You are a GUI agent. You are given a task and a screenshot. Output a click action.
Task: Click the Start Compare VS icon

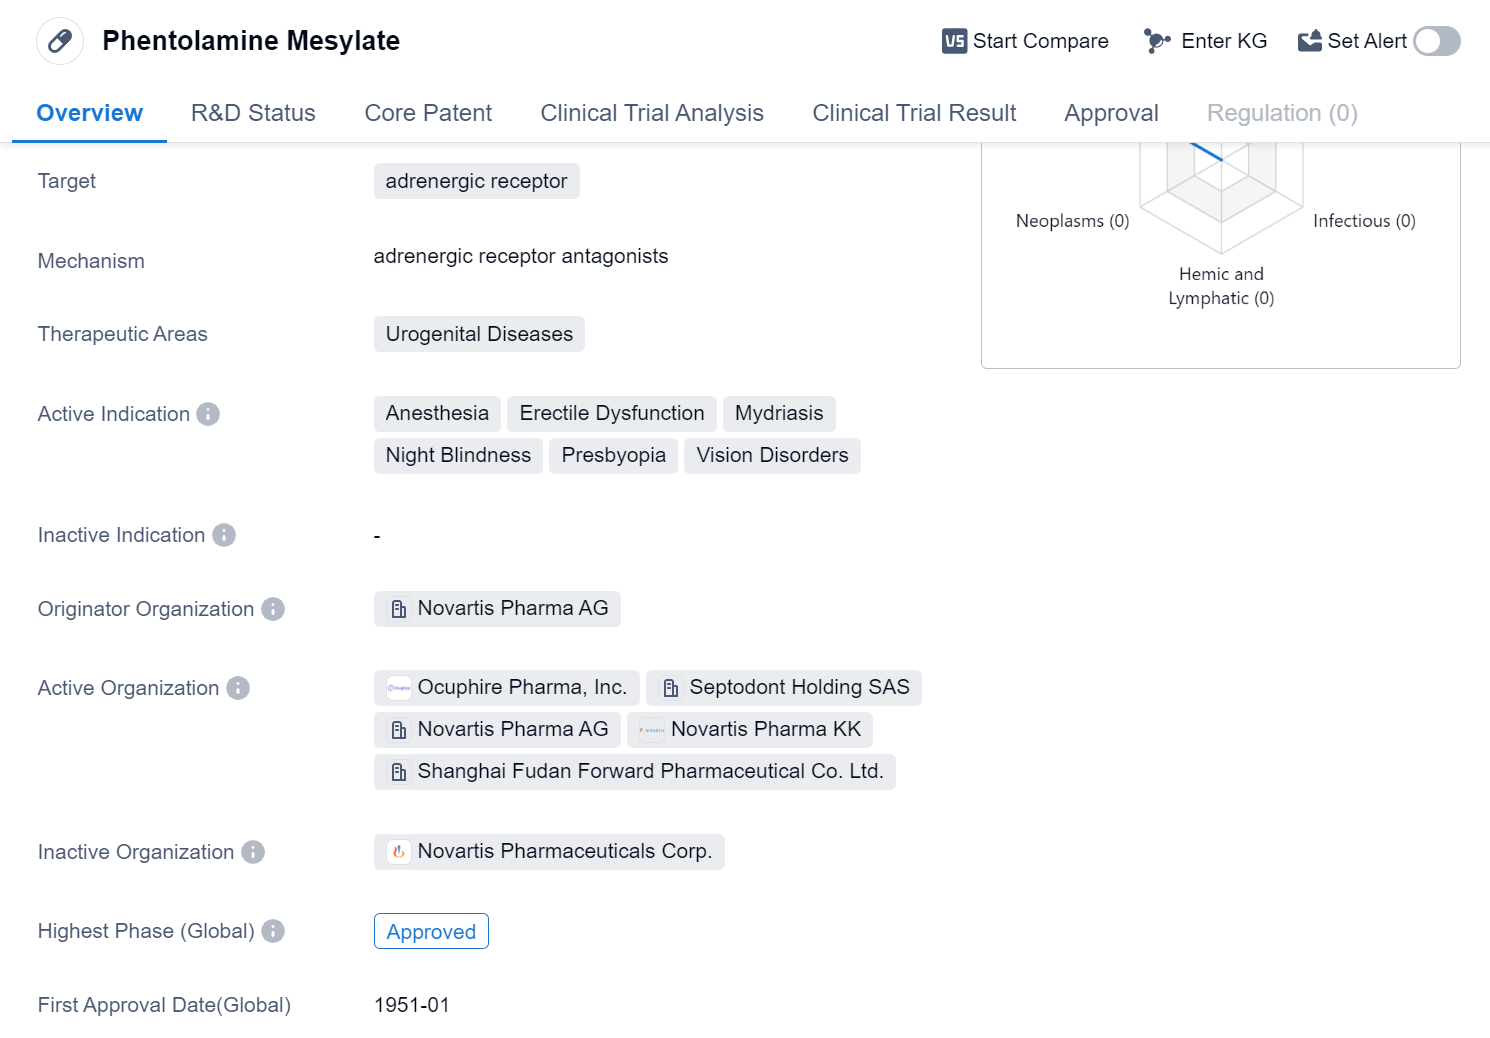coord(954,41)
